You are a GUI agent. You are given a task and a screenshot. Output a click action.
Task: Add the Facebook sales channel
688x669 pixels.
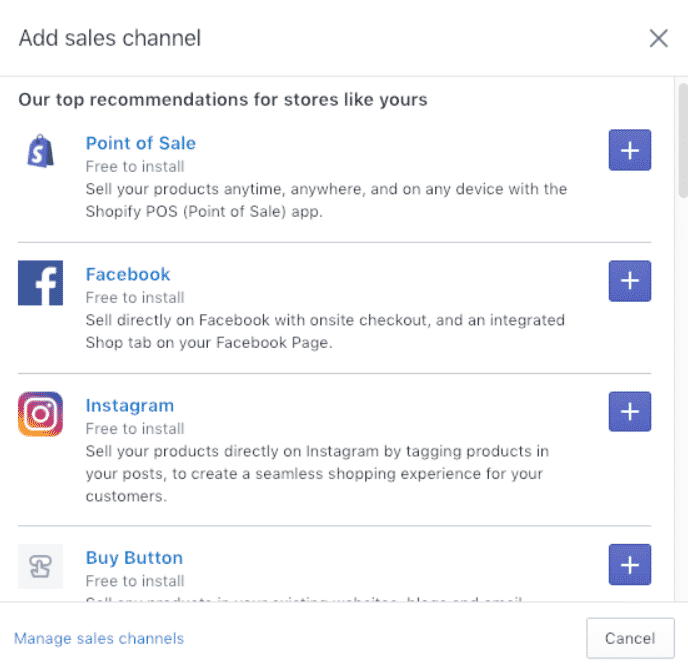point(630,281)
